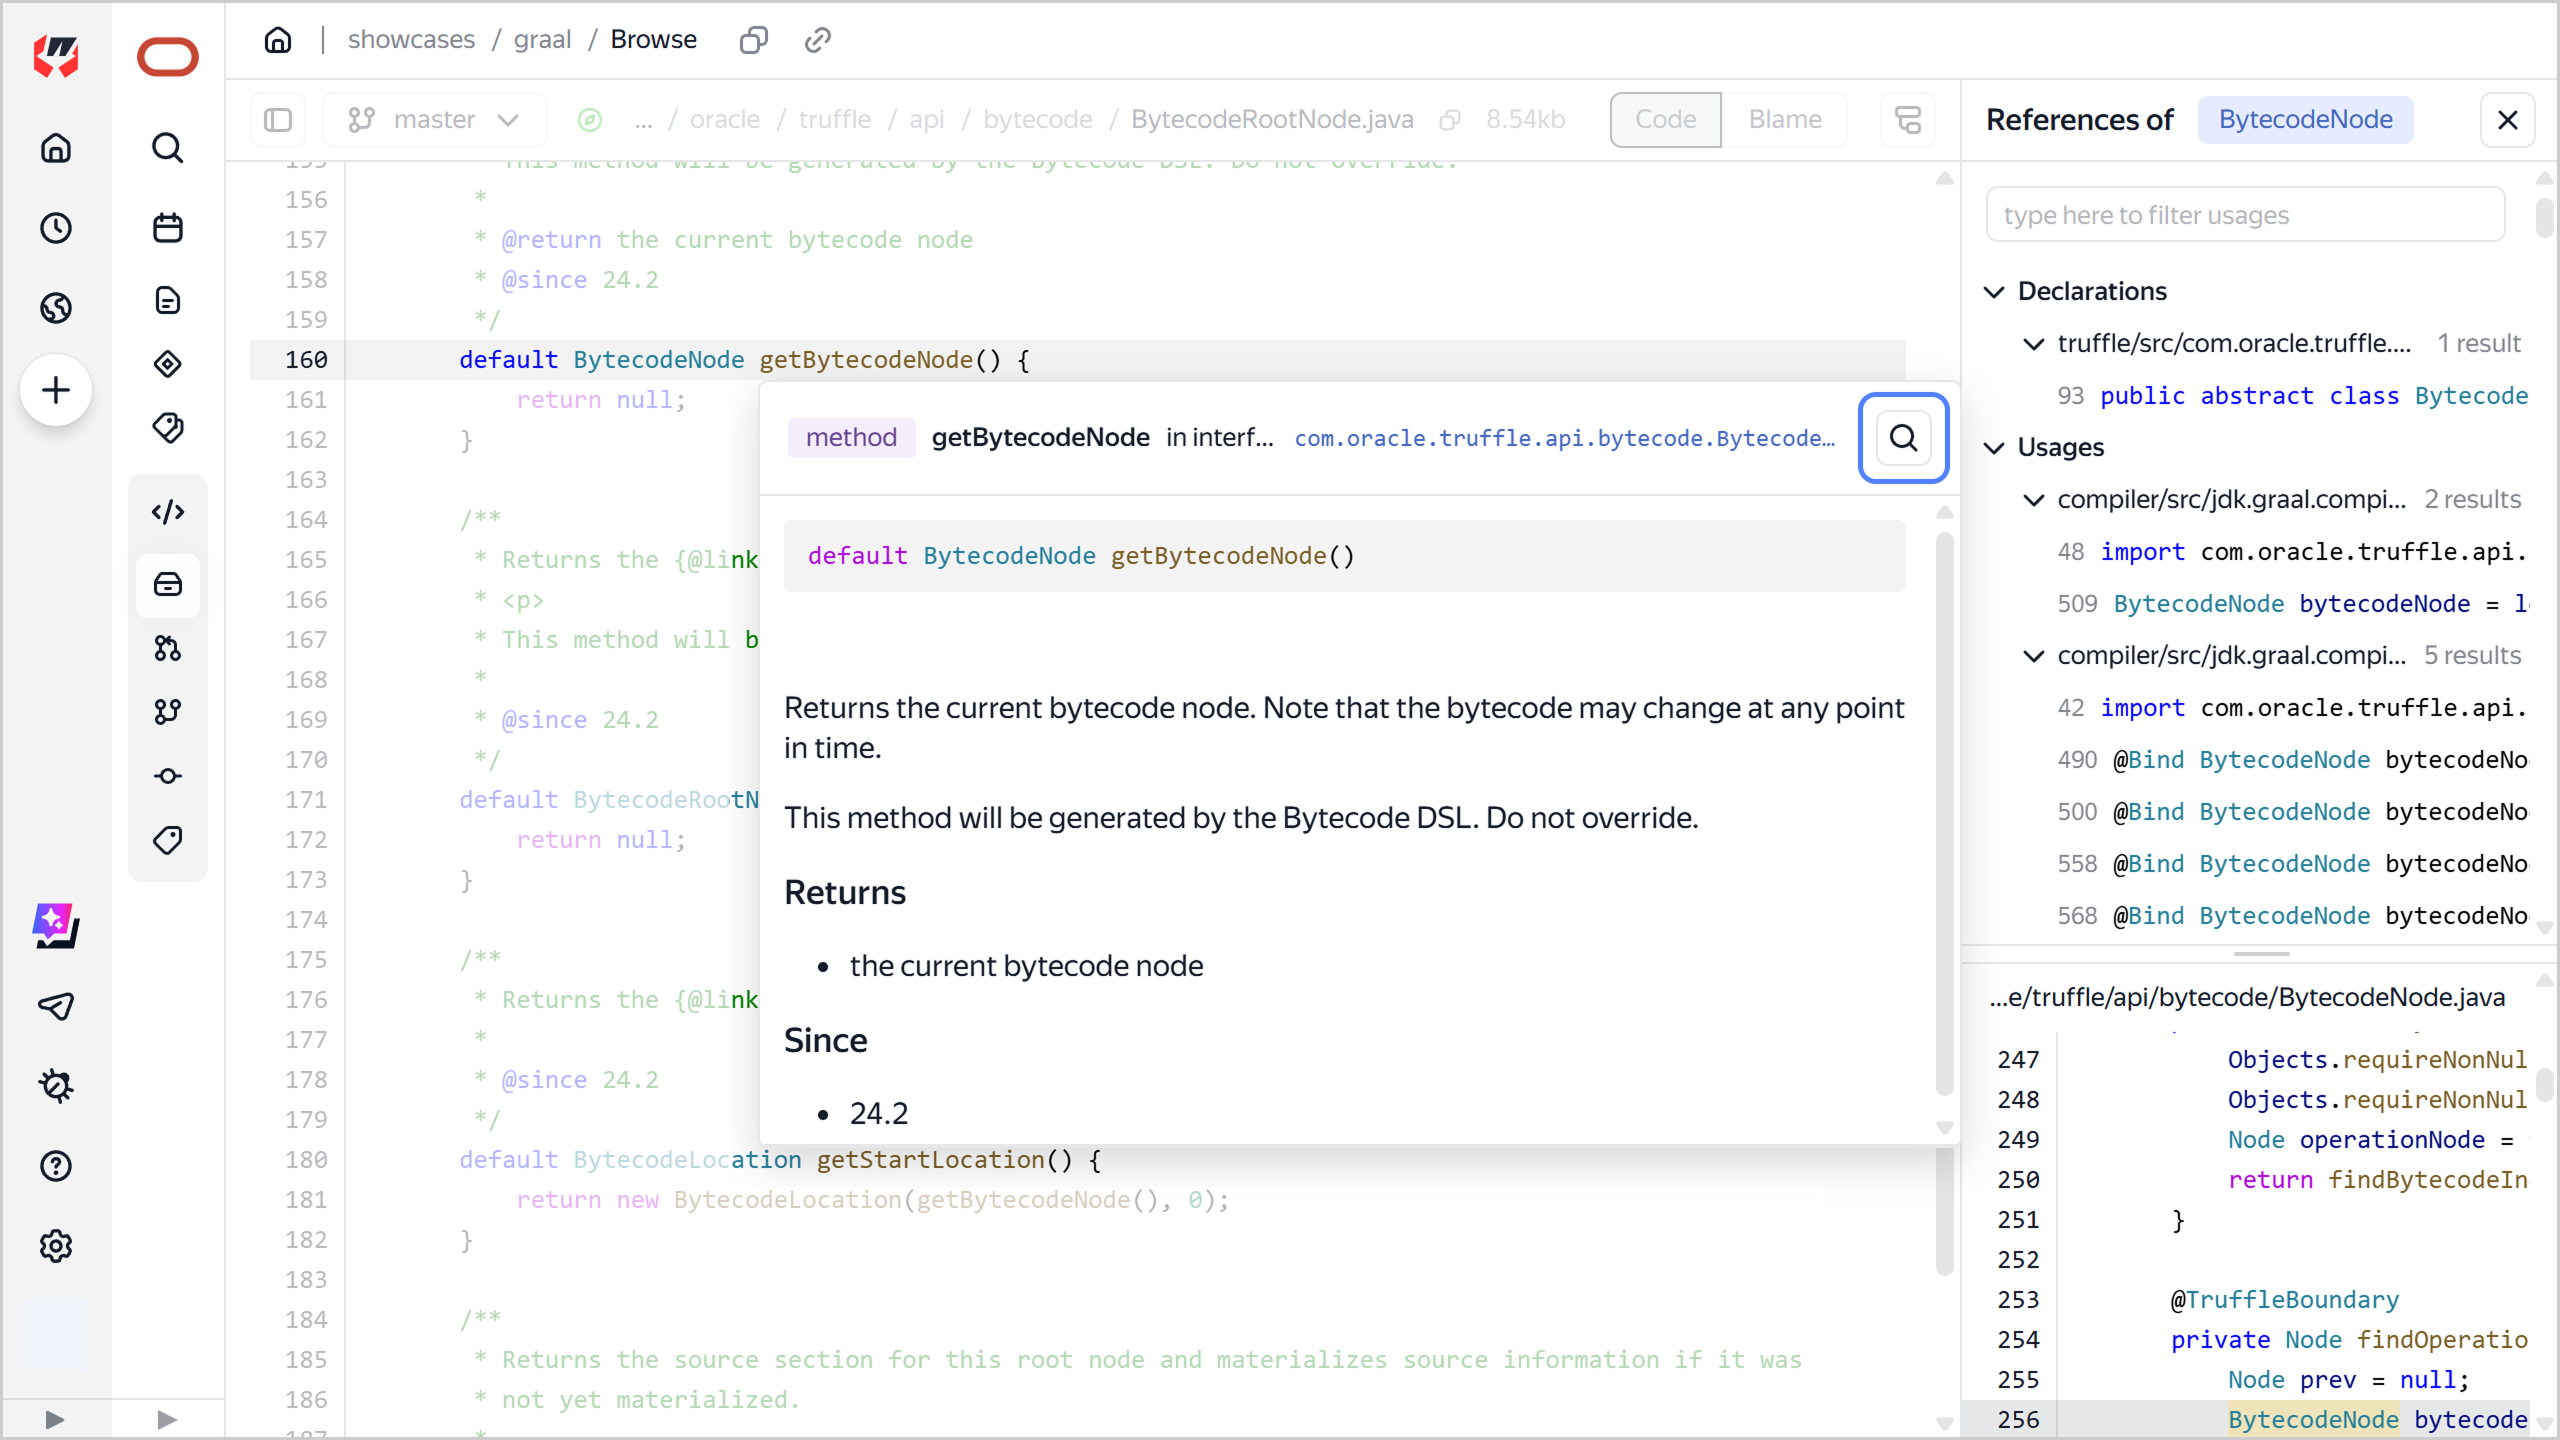Open the tags icon in sidebar
2560x1440 pixels.
[x=167, y=840]
